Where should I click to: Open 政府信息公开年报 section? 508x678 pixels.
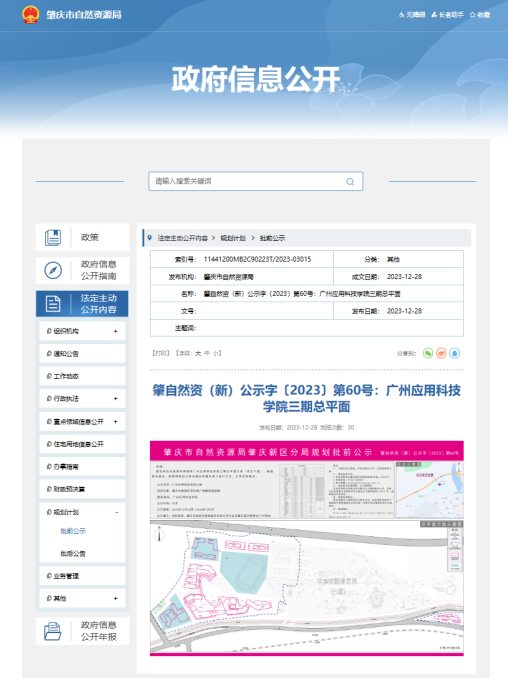(x=82, y=631)
